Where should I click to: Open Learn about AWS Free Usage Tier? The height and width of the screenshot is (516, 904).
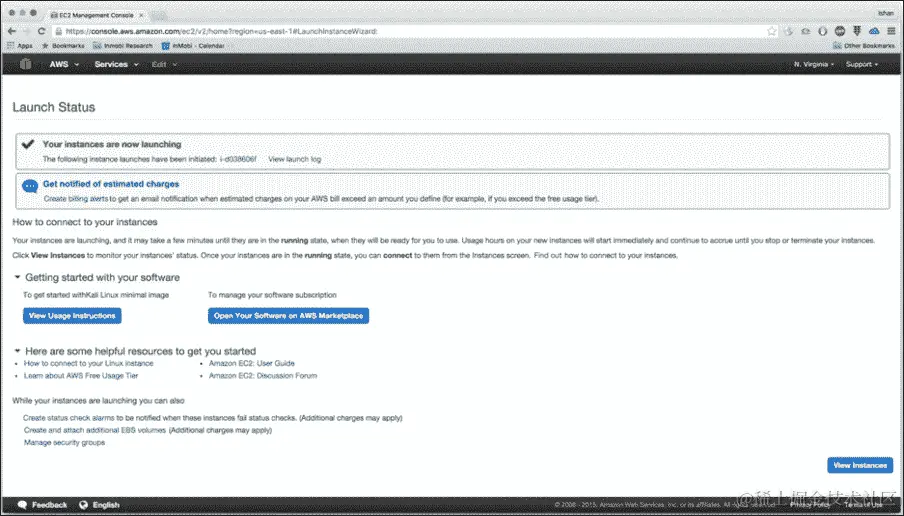(81, 376)
